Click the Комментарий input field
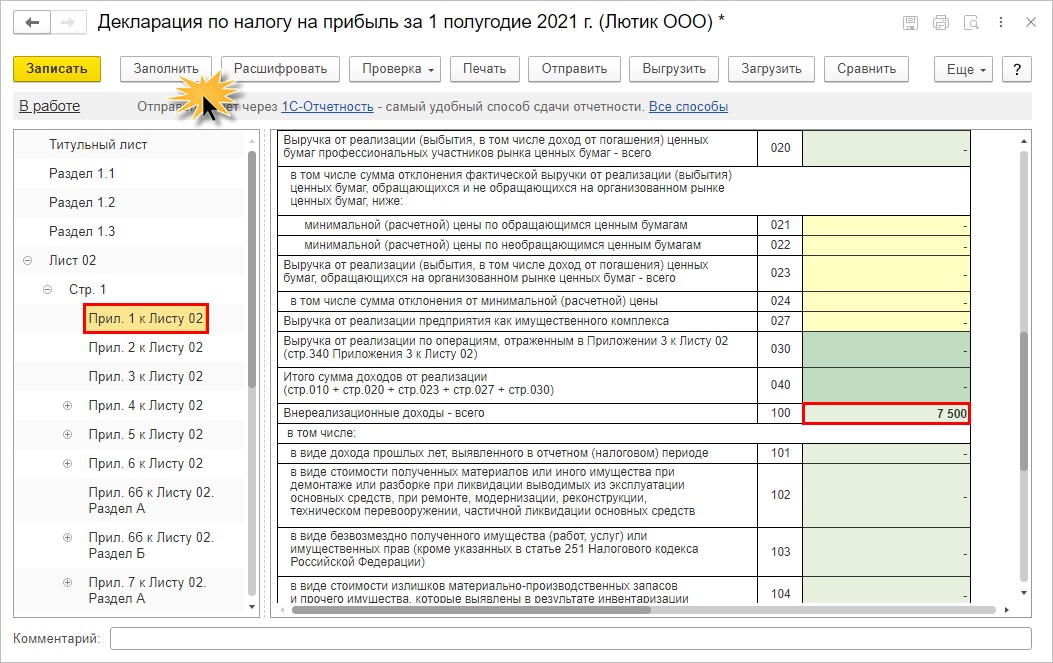Image resolution: width=1053 pixels, height=663 pixels. (x=571, y=639)
